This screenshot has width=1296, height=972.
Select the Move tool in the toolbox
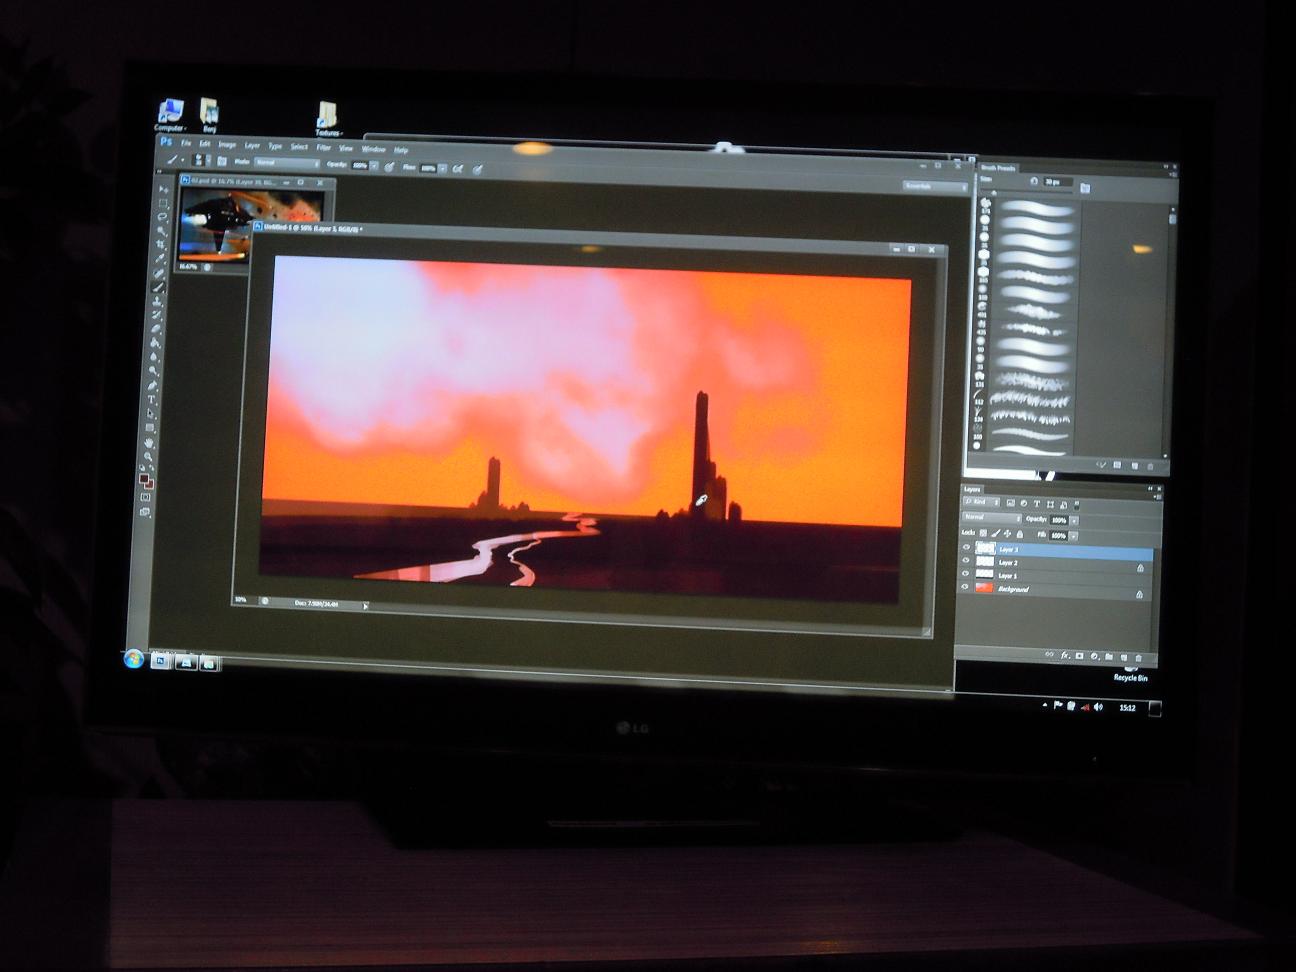tap(163, 189)
